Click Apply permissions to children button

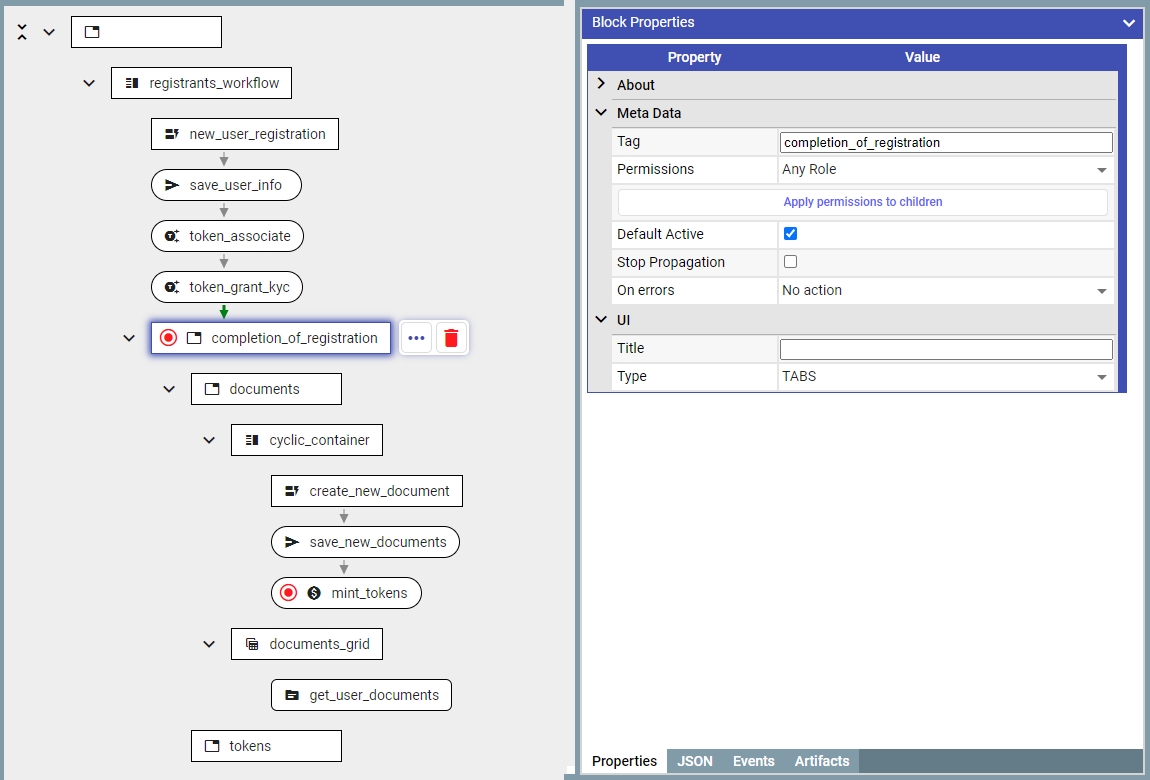pyautogui.click(x=862, y=202)
